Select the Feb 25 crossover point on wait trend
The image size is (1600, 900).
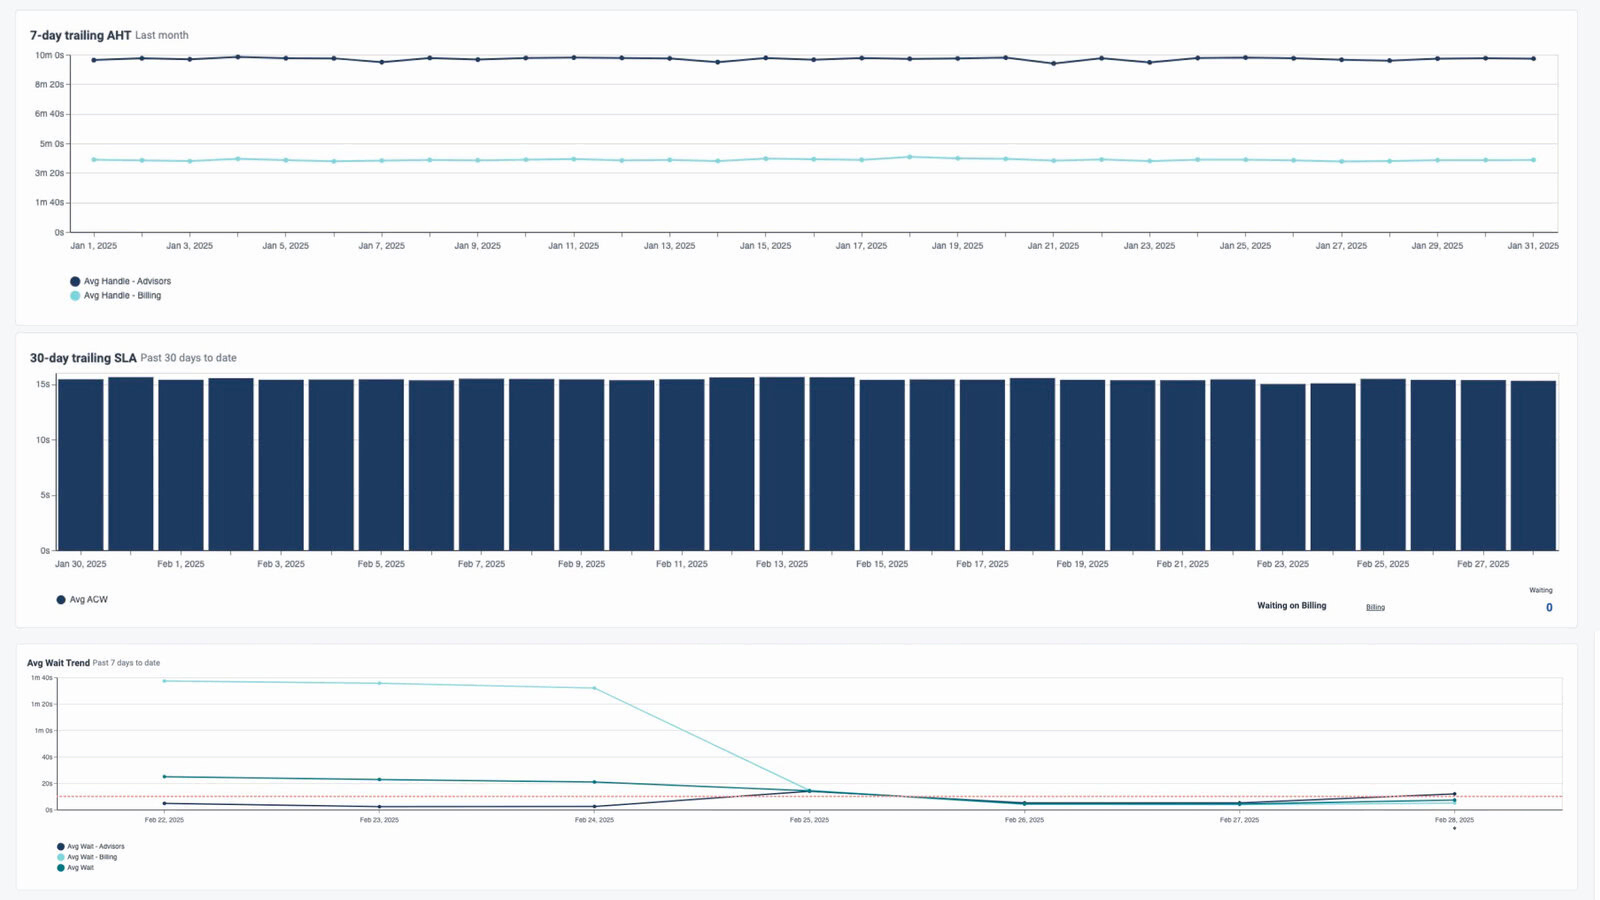pyautogui.click(x=810, y=790)
